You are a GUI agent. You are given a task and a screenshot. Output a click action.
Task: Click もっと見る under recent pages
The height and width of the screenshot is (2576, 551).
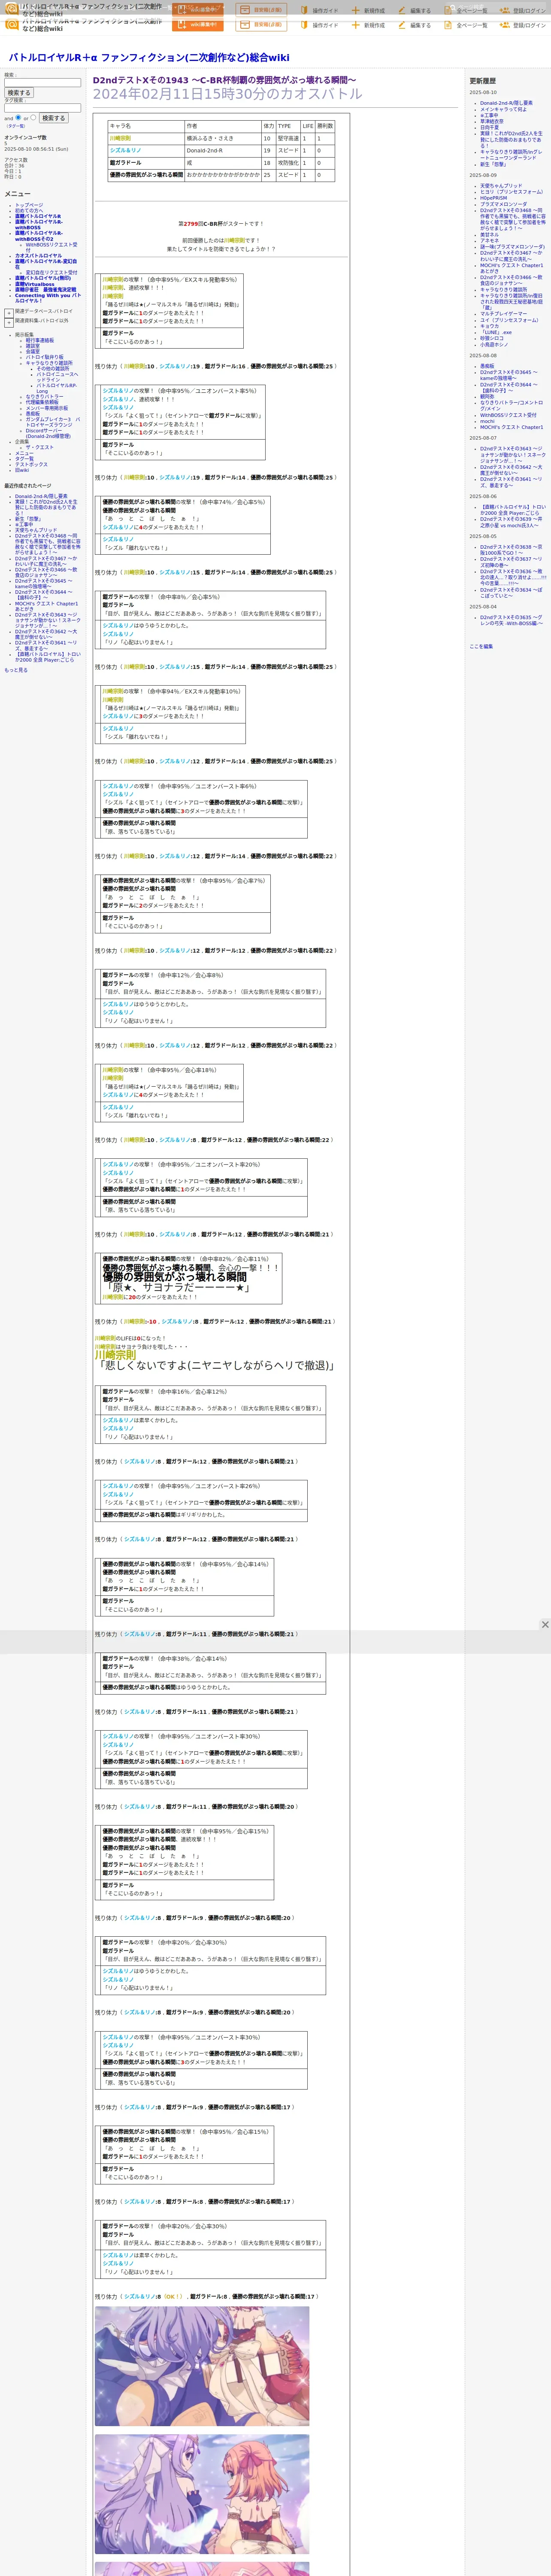[x=16, y=670]
